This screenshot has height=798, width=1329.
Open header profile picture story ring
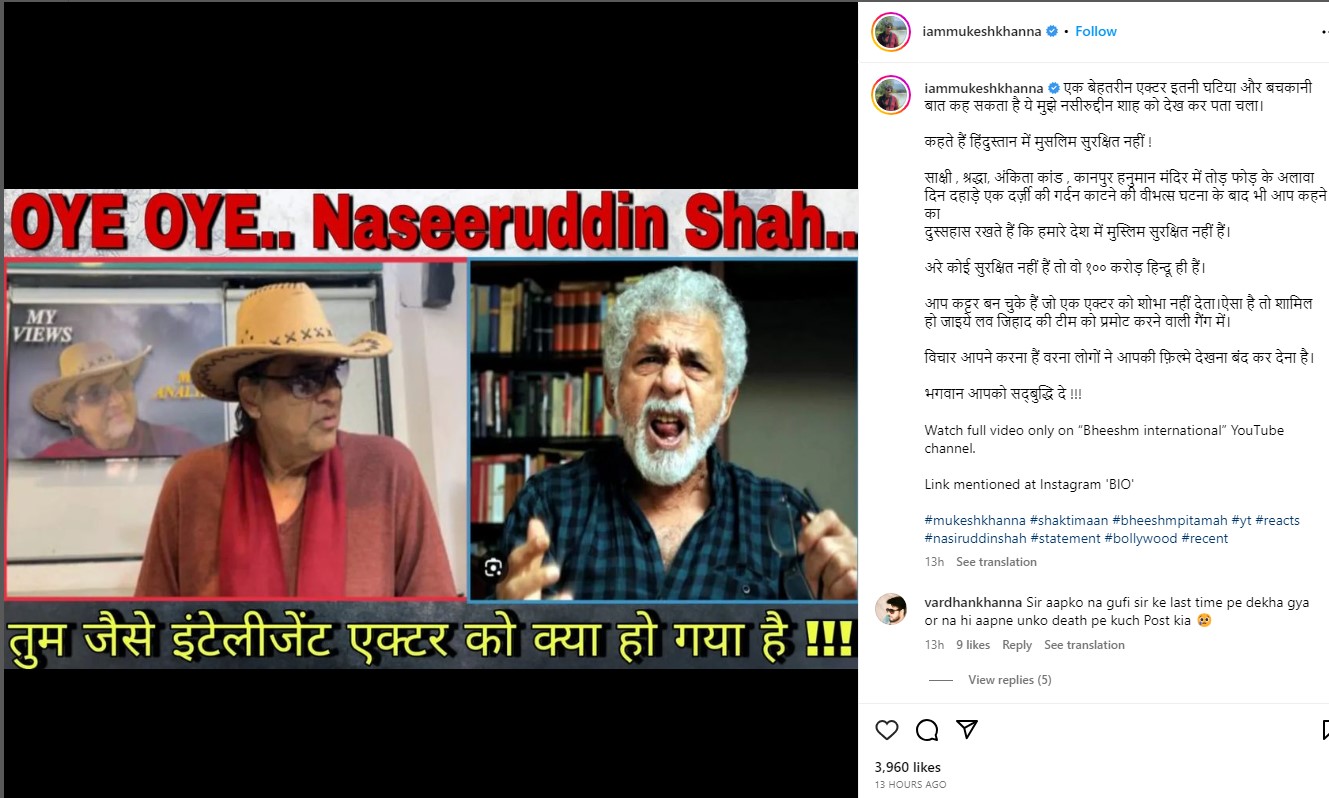pyautogui.click(x=890, y=32)
